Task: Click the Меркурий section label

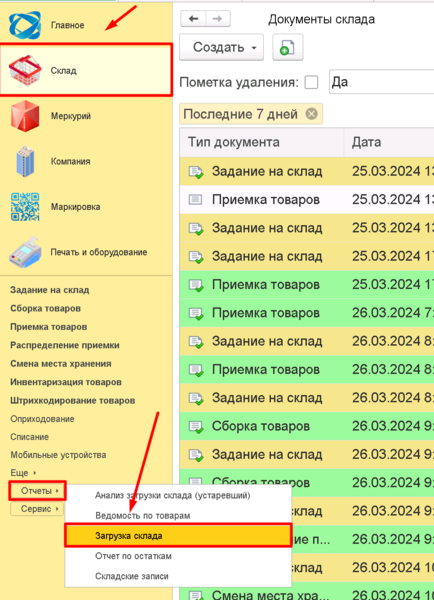Action: point(71,116)
